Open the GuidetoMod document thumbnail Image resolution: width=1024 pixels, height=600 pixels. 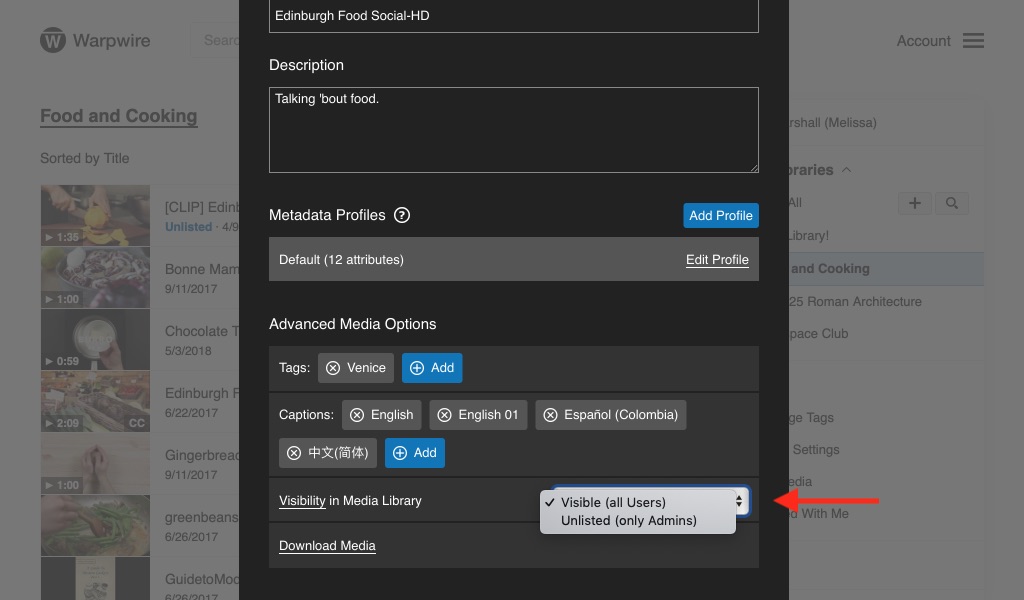(x=95, y=578)
